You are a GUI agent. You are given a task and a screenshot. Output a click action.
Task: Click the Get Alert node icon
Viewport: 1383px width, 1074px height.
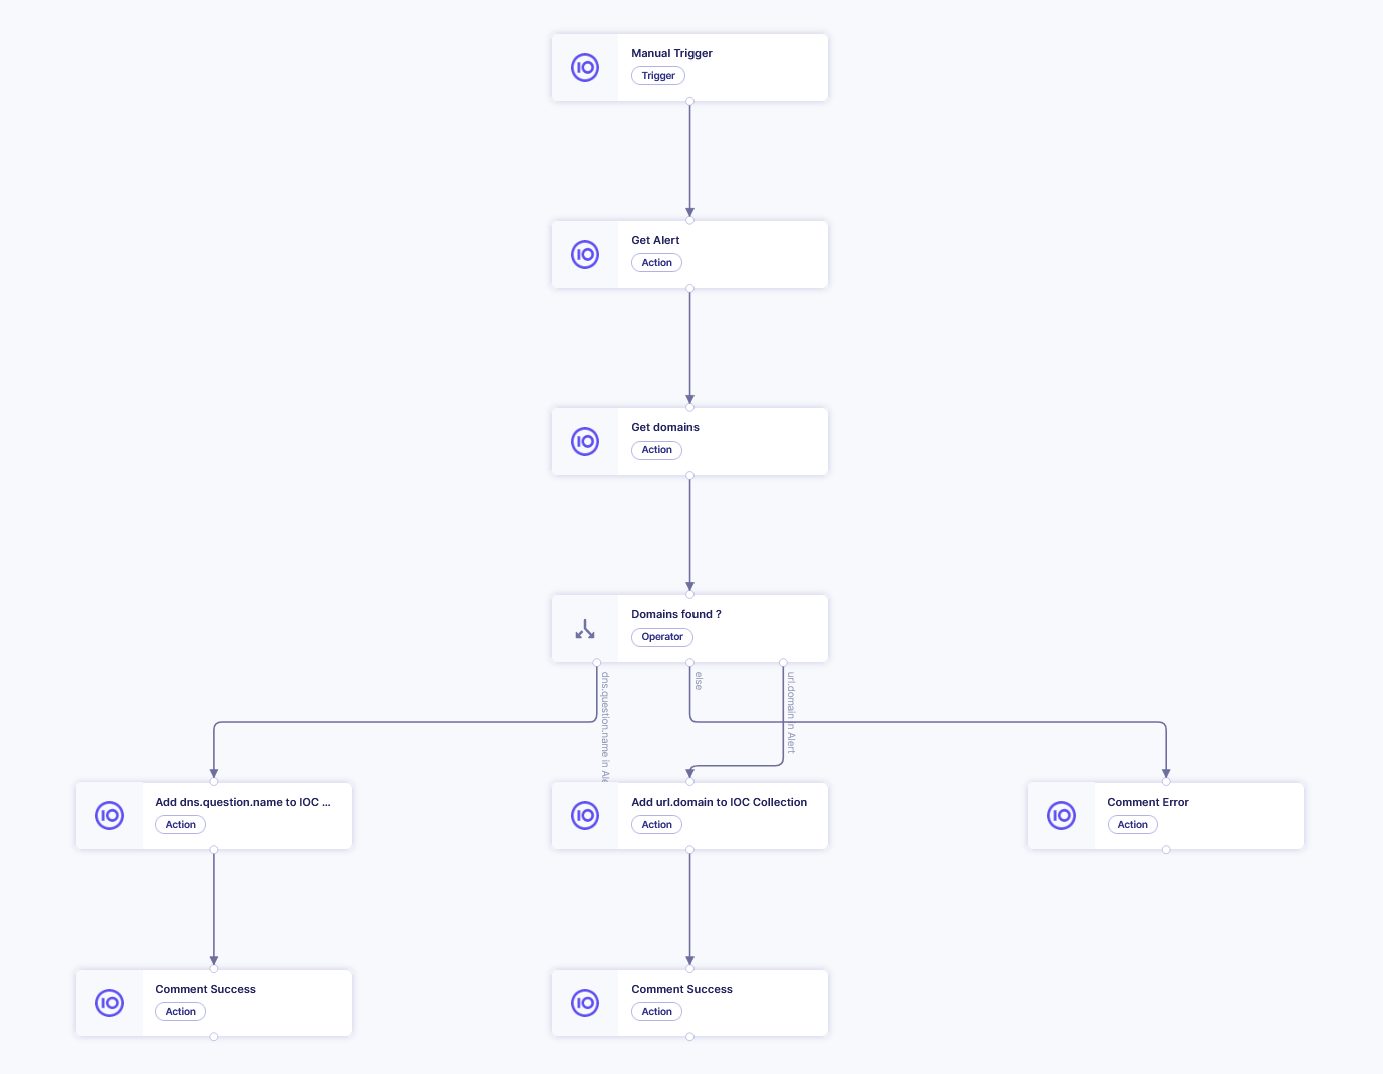585,255
